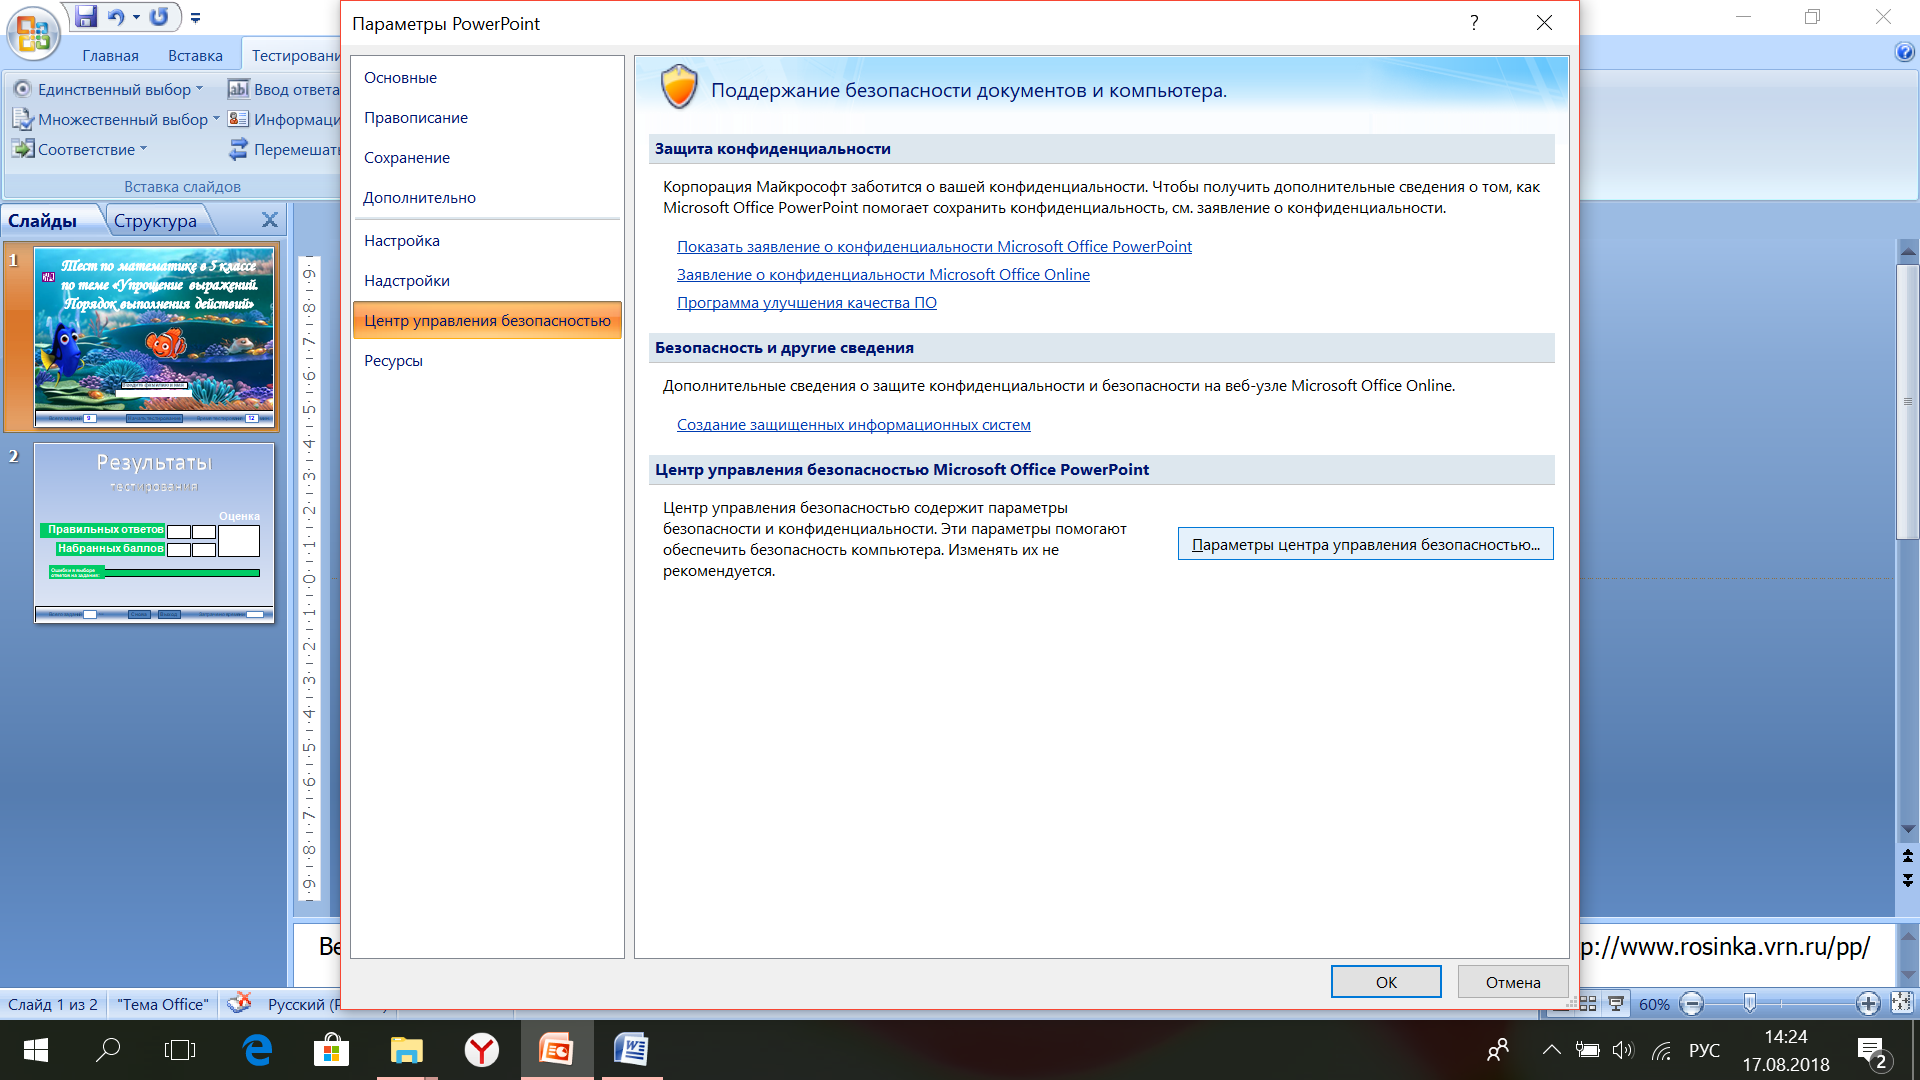This screenshot has height=1080, width=1920.
Task: Click the Undo arrow icon
Action: click(116, 17)
